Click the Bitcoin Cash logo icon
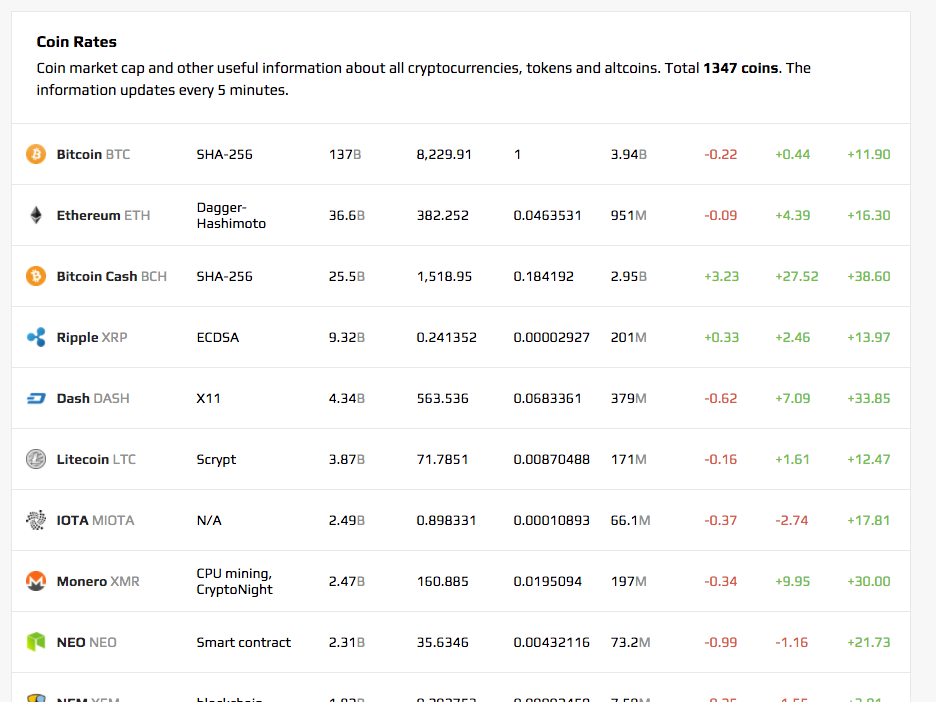This screenshot has height=702, width=936. pyautogui.click(x=36, y=276)
